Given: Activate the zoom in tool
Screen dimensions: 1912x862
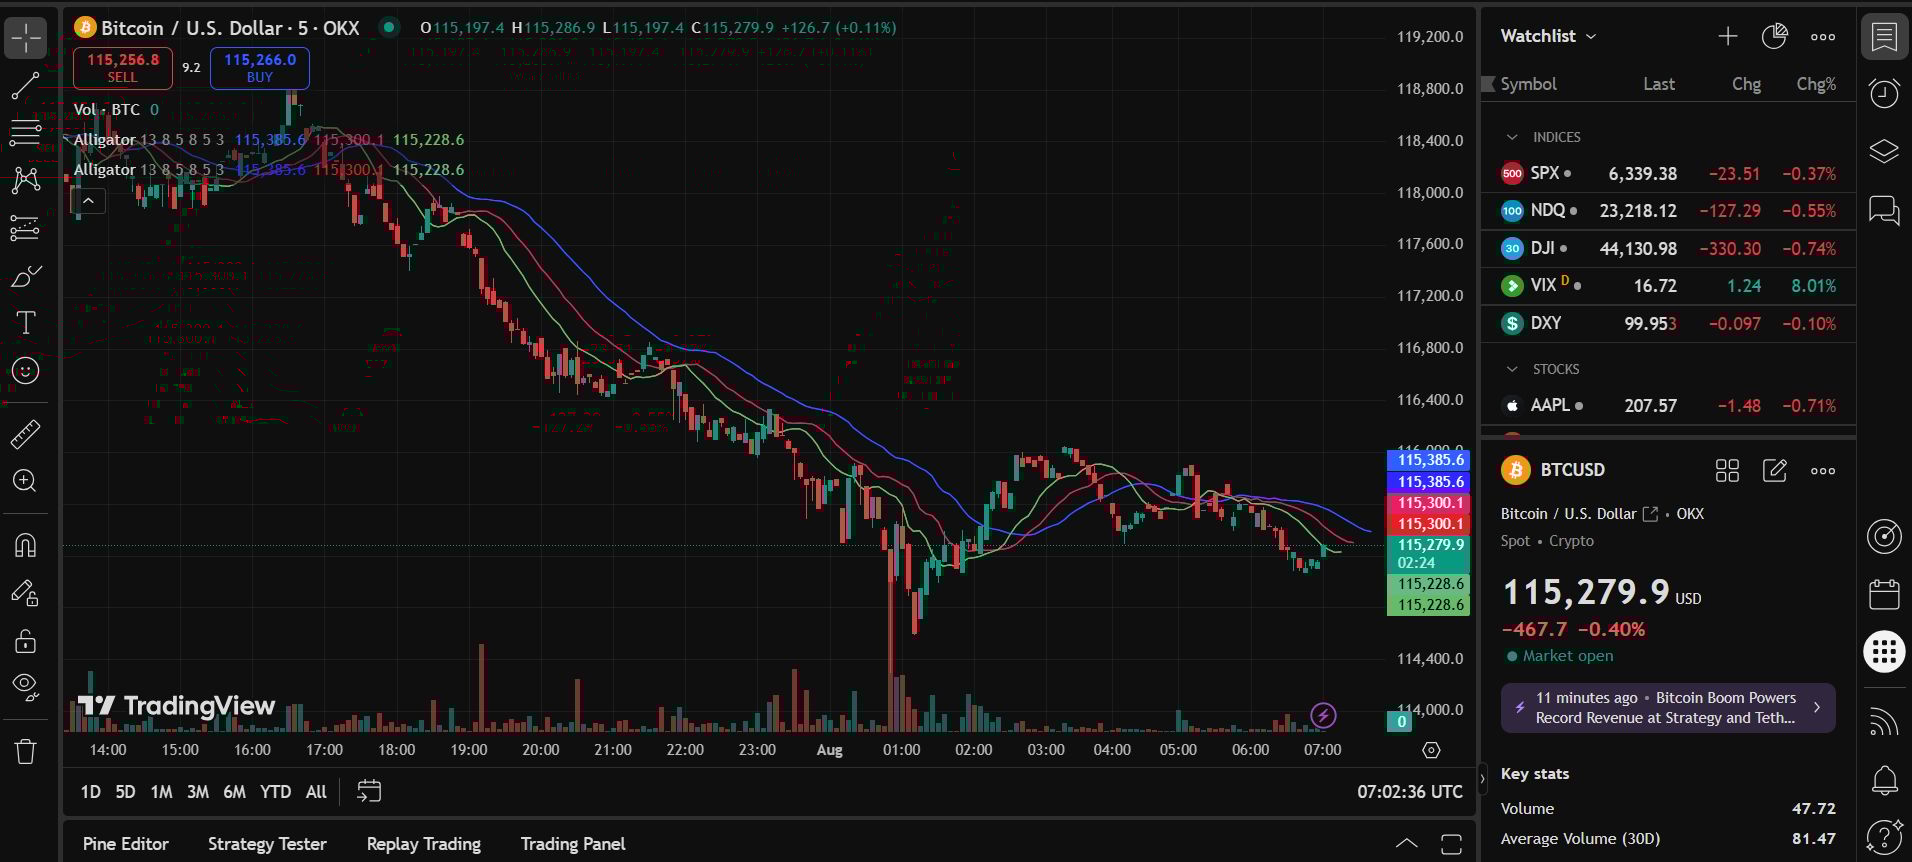Looking at the screenshot, I should pyautogui.click(x=25, y=481).
